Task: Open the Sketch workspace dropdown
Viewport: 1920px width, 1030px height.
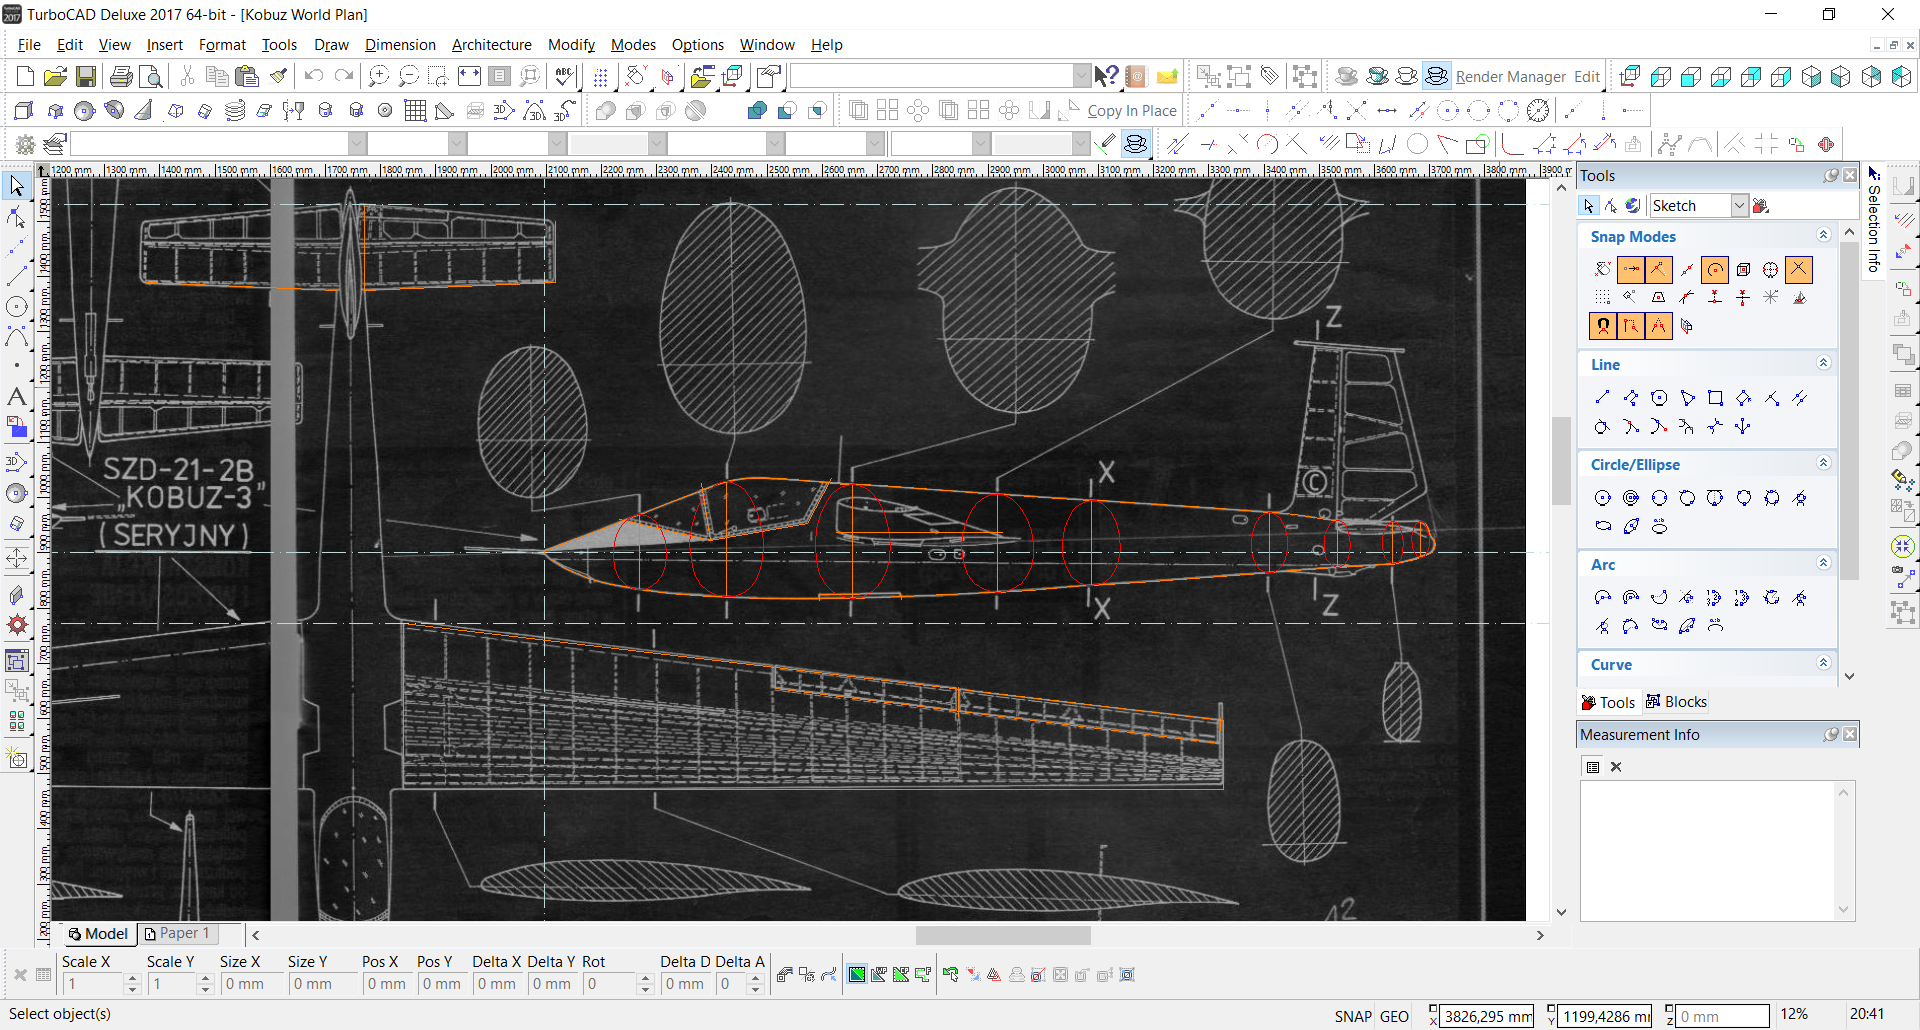Action: click(x=1739, y=206)
